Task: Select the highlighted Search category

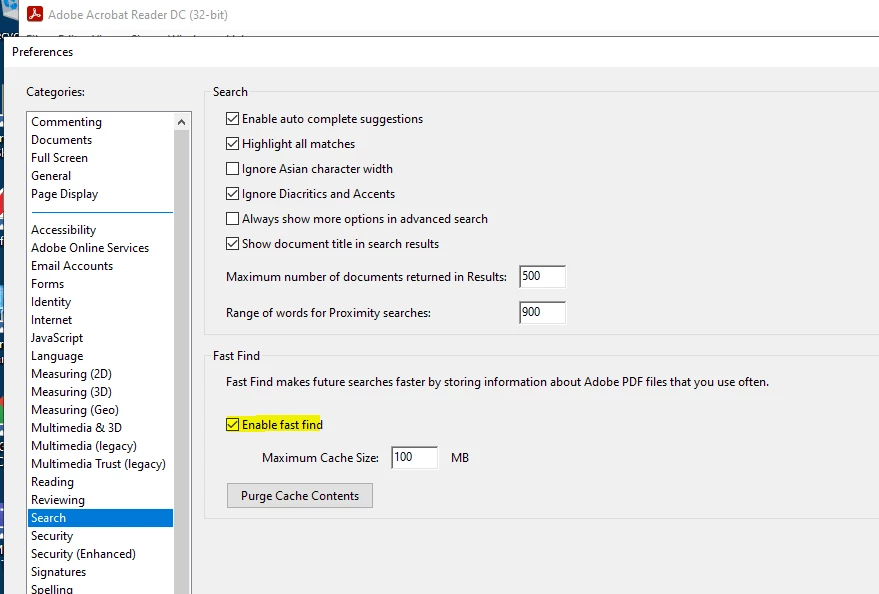Action: point(100,518)
